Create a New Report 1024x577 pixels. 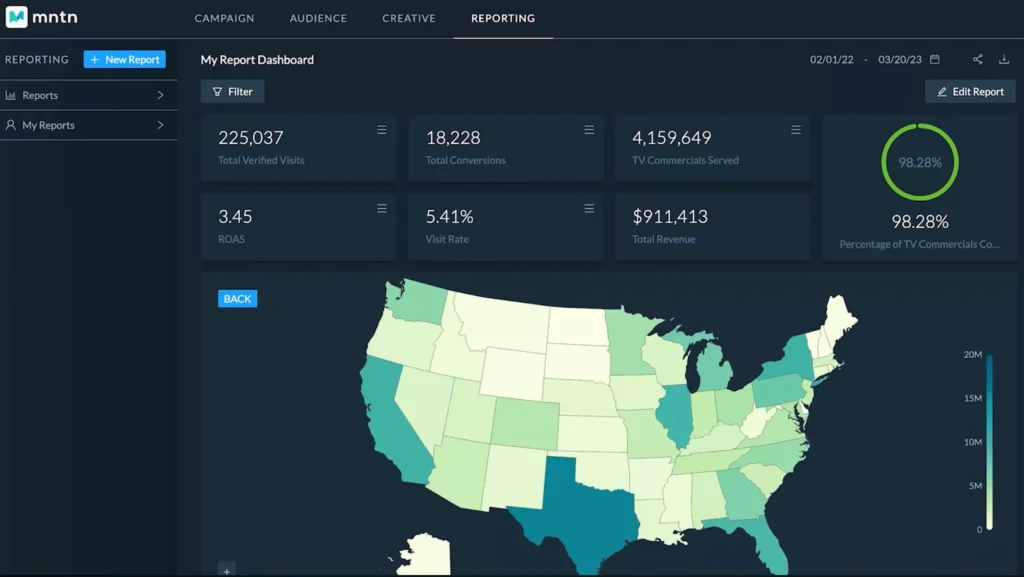click(x=125, y=60)
